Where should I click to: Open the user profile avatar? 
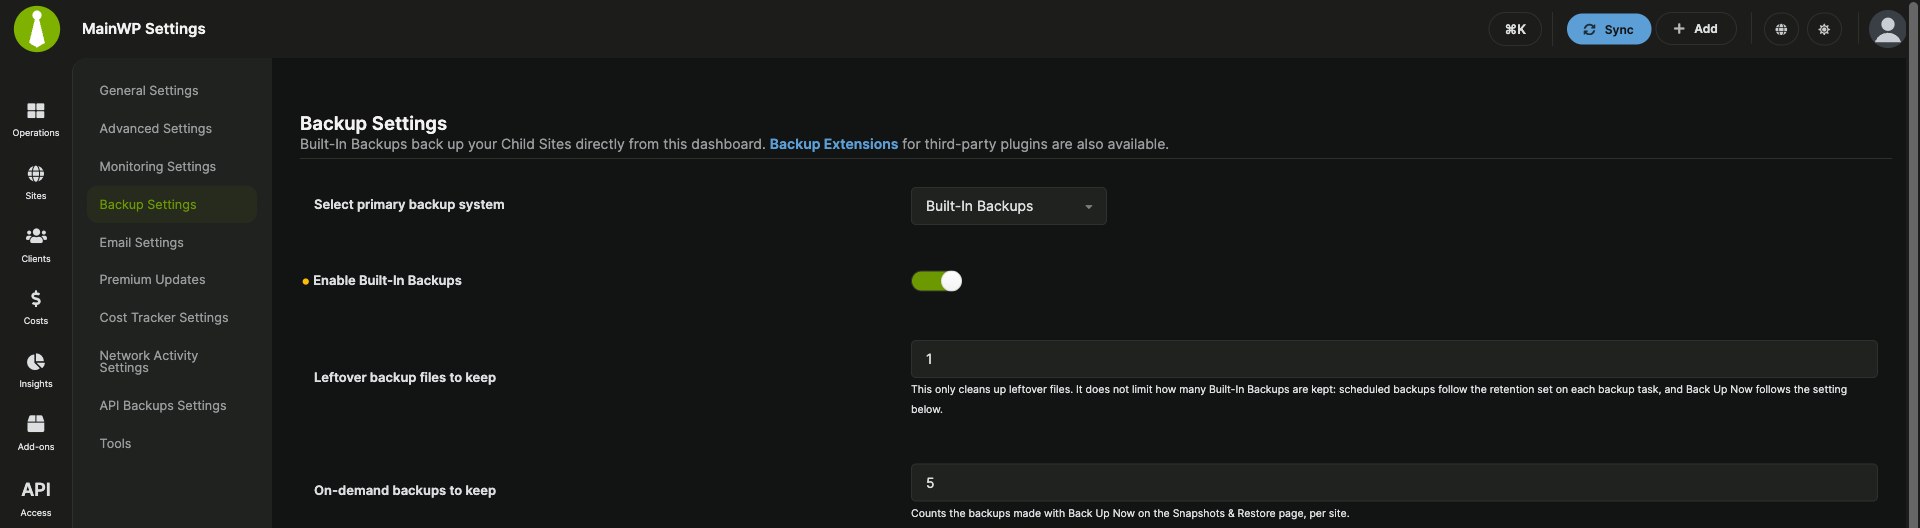tap(1887, 29)
